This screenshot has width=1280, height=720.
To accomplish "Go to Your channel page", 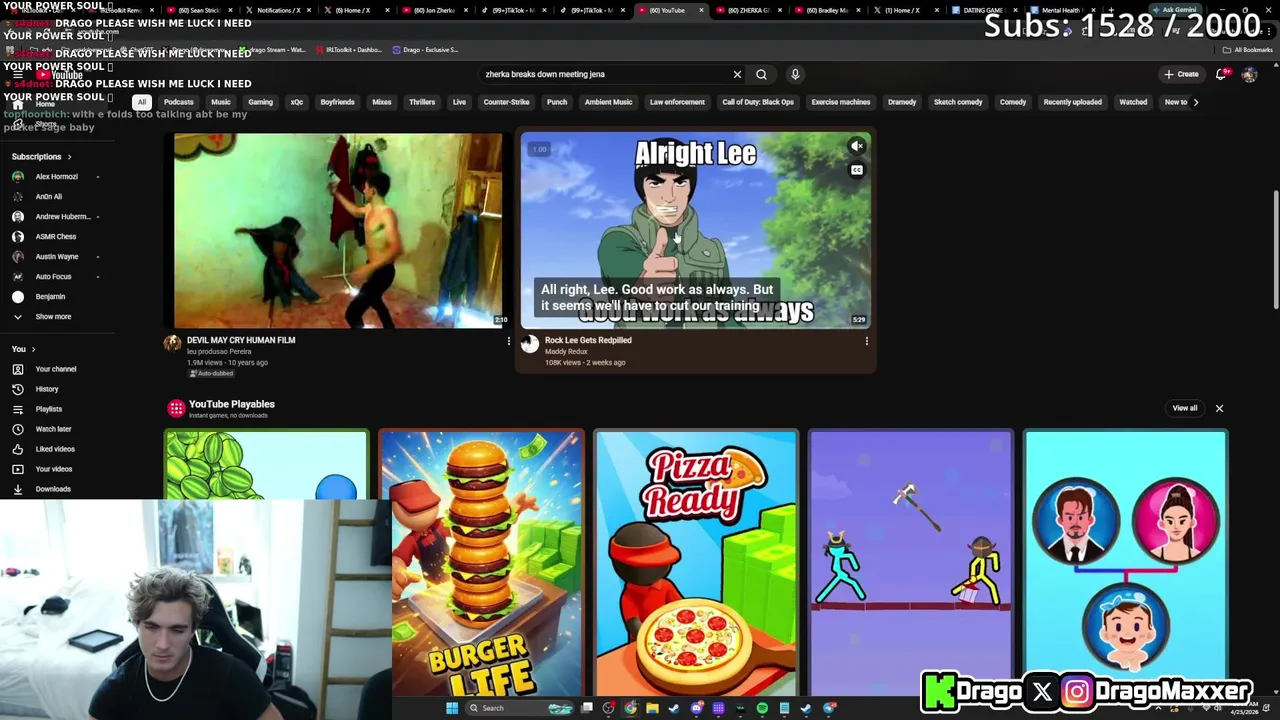I will click(x=55, y=369).
